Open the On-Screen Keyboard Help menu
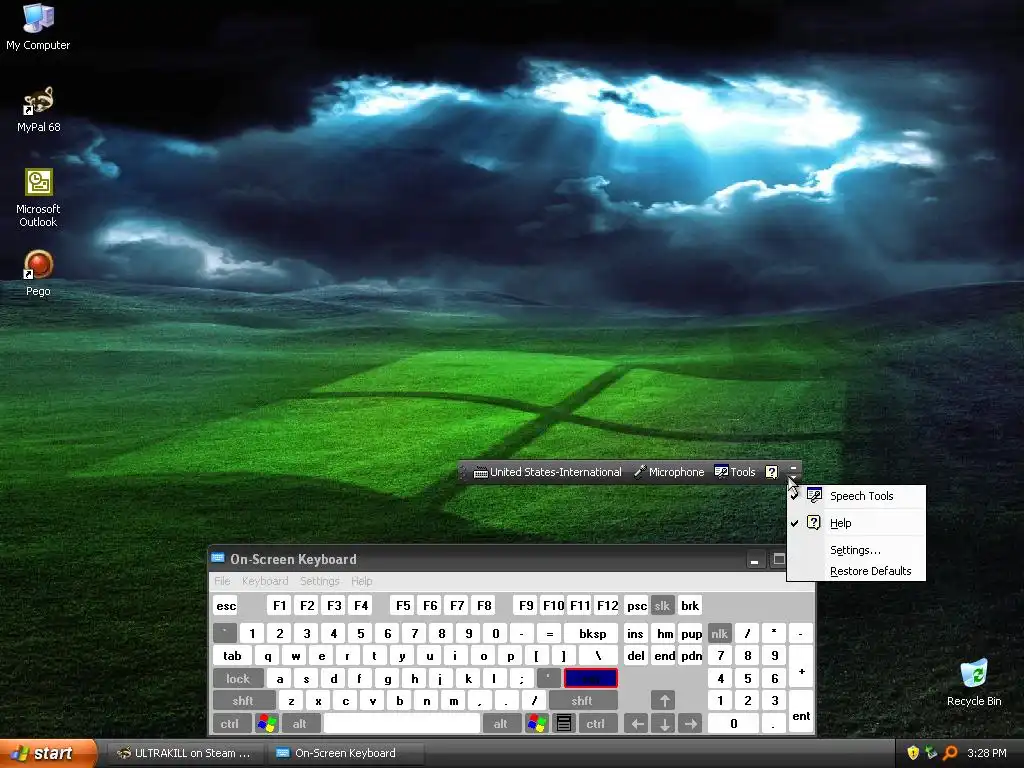The height and width of the screenshot is (768, 1024). click(x=361, y=581)
